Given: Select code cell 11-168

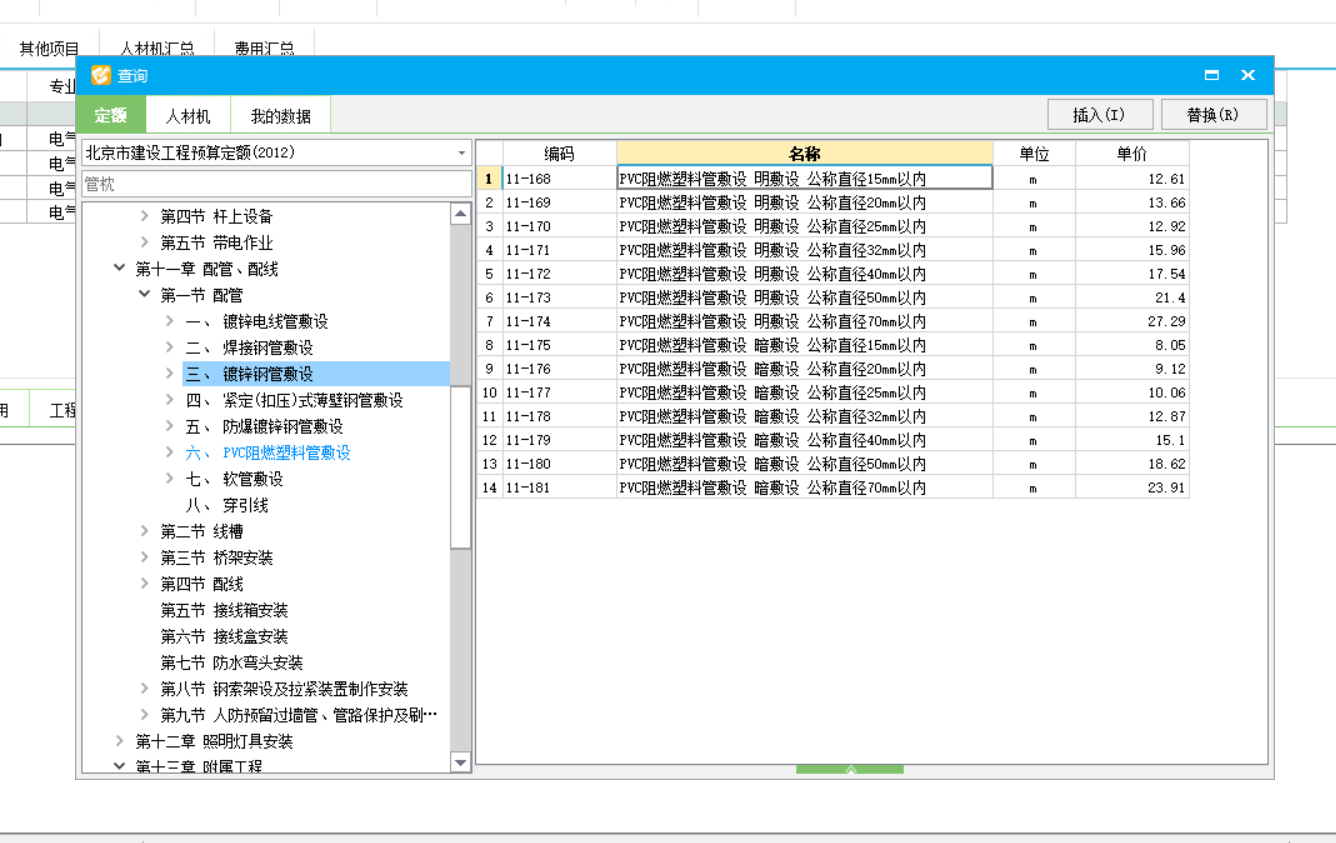Looking at the screenshot, I should click(560, 179).
